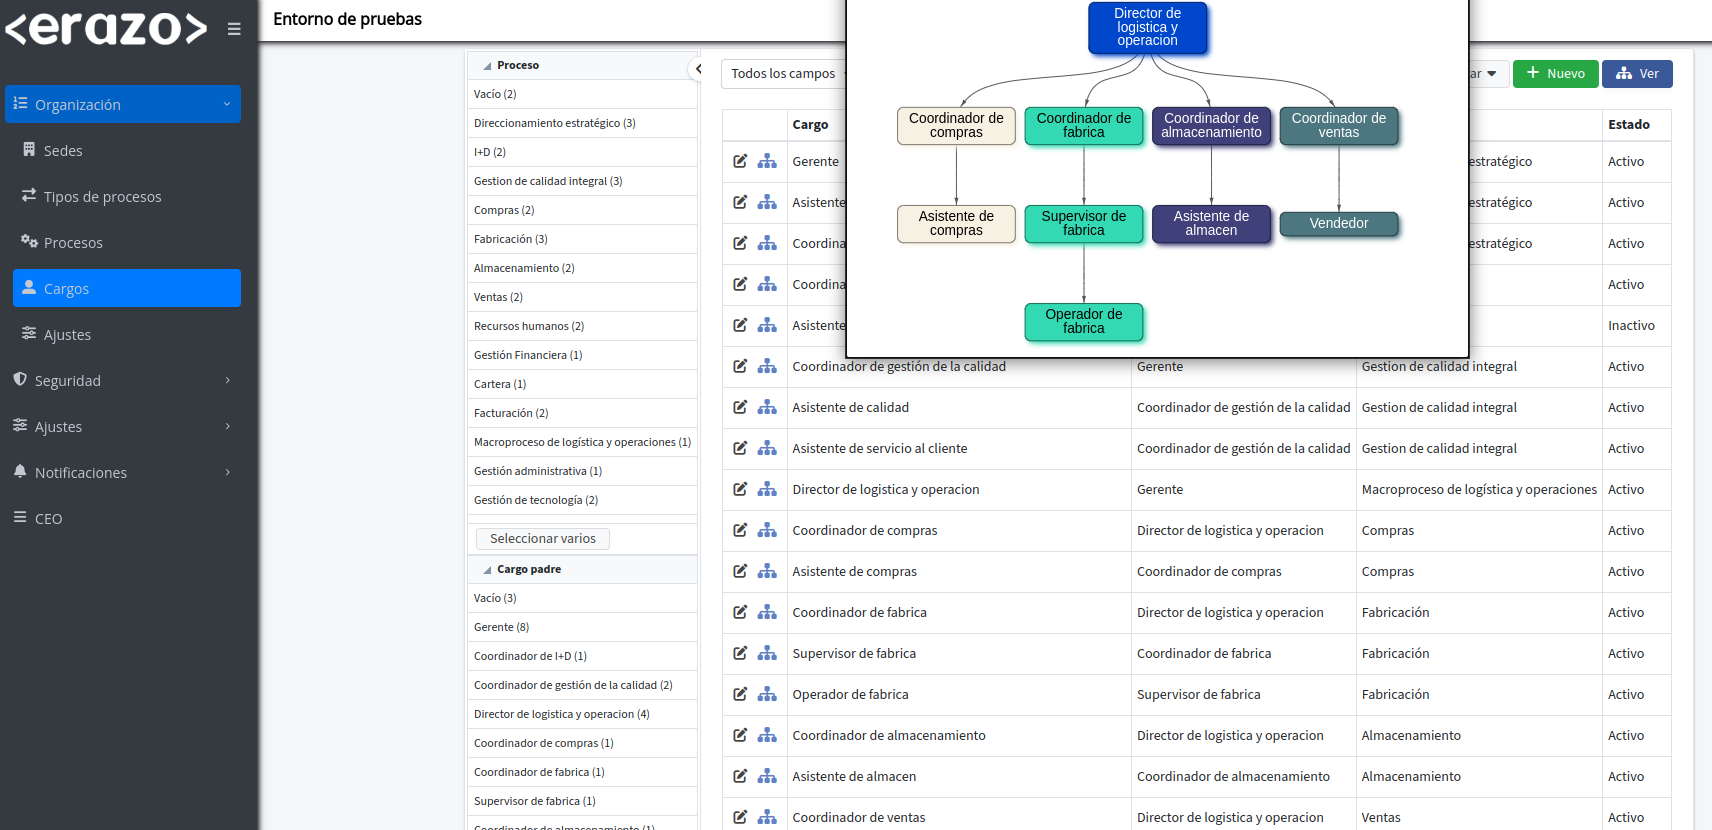Image resolution: width=1712 pixels, height=830 pixels.
Task: Click the hamburger menu icon beside the logo
Action: coord(234,29)
